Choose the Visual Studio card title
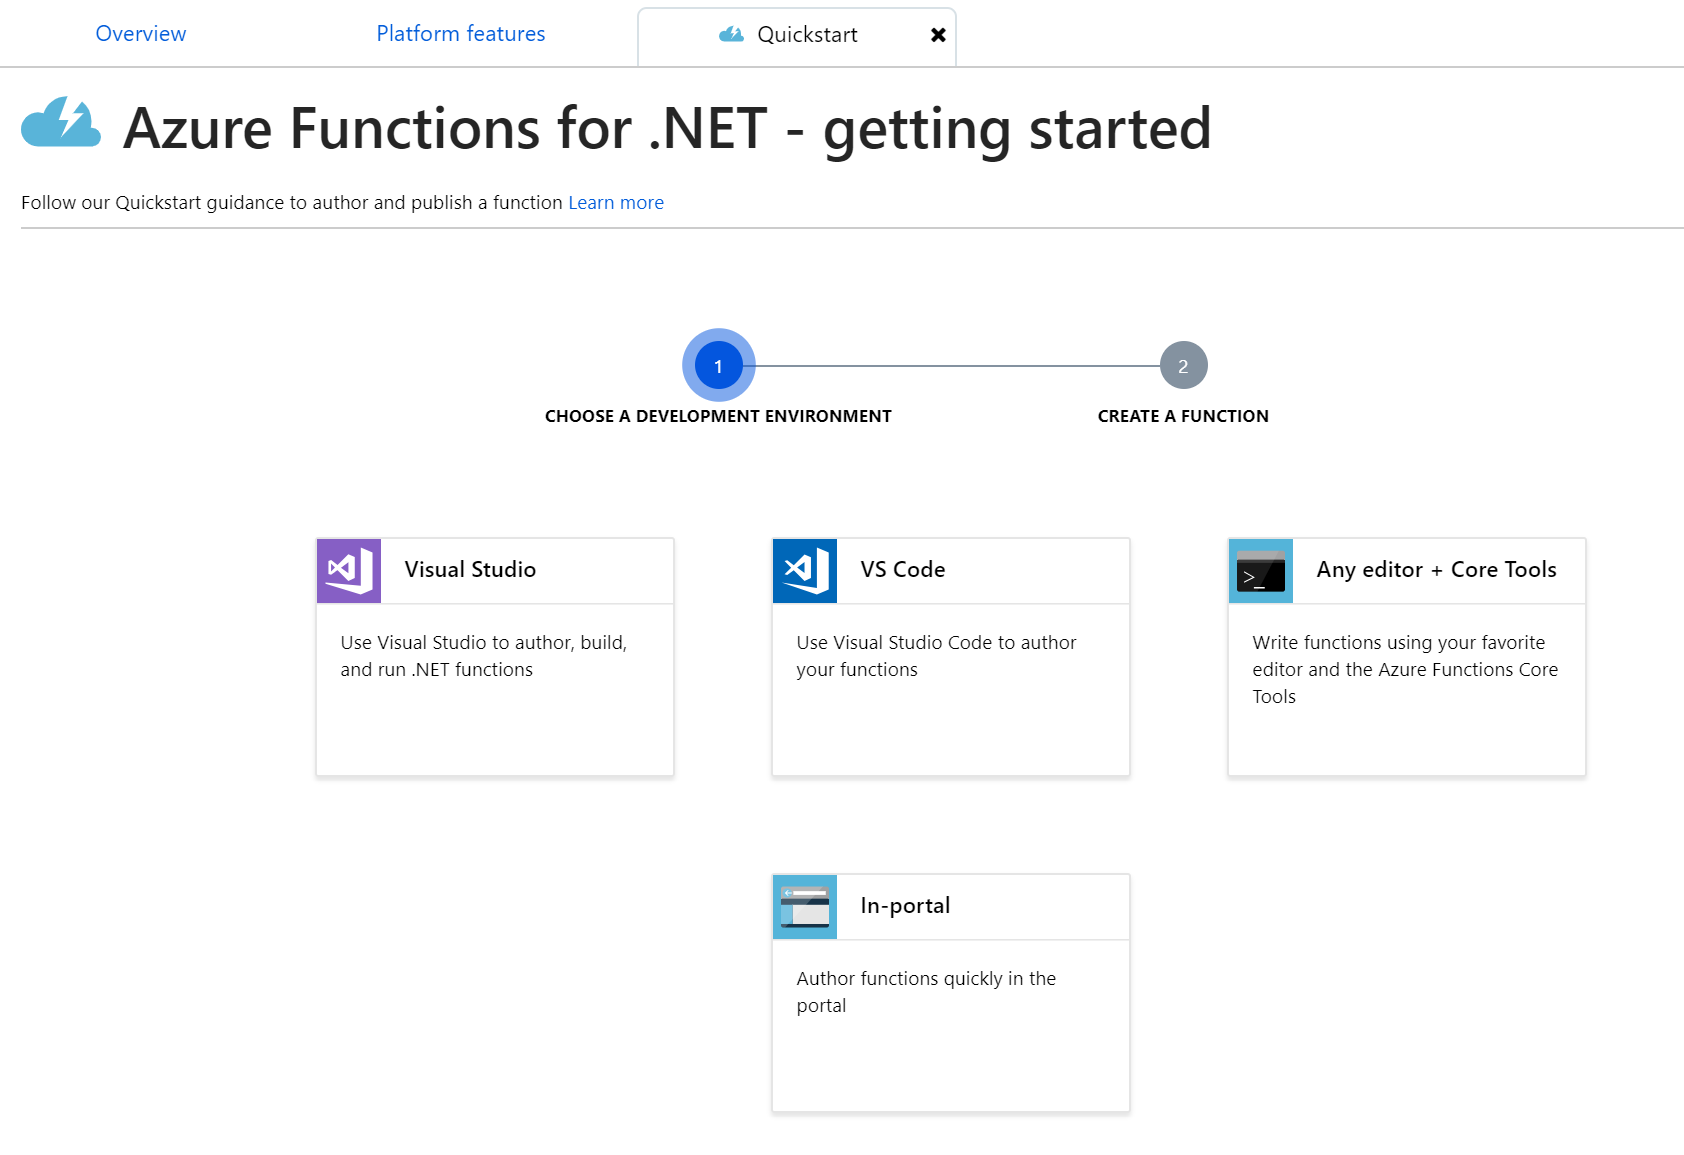The image size is (1684, 1155). tap(470, 570)
